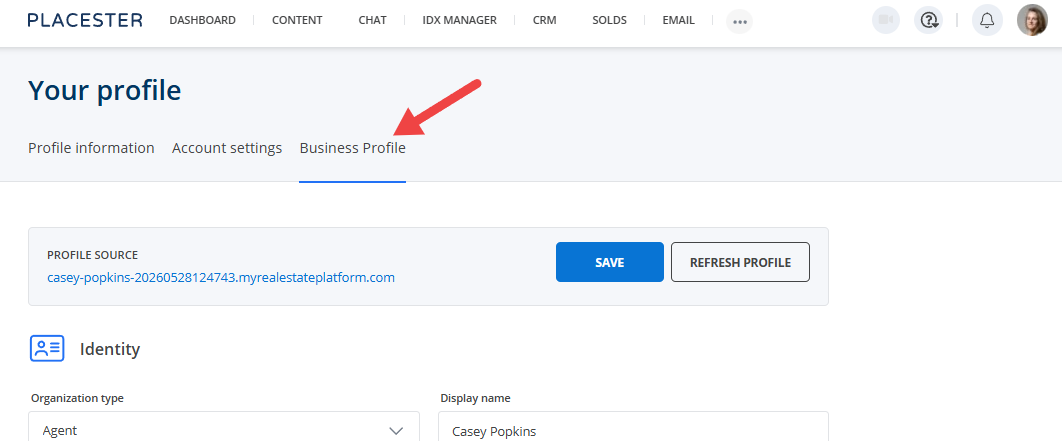Image resolution: width=1062 pixels, height=441 pixels.
Task: Switch to Account settings tab
Action: 227,148
